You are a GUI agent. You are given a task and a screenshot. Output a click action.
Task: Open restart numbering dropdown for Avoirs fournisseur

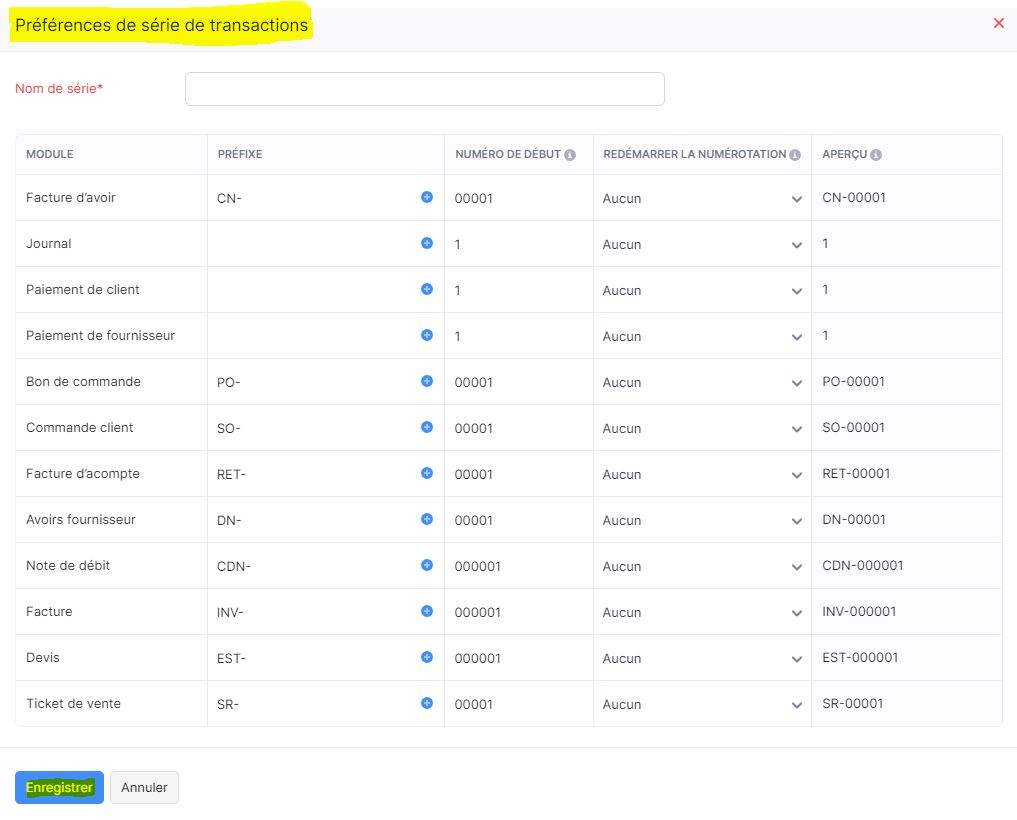coord(702,521)
